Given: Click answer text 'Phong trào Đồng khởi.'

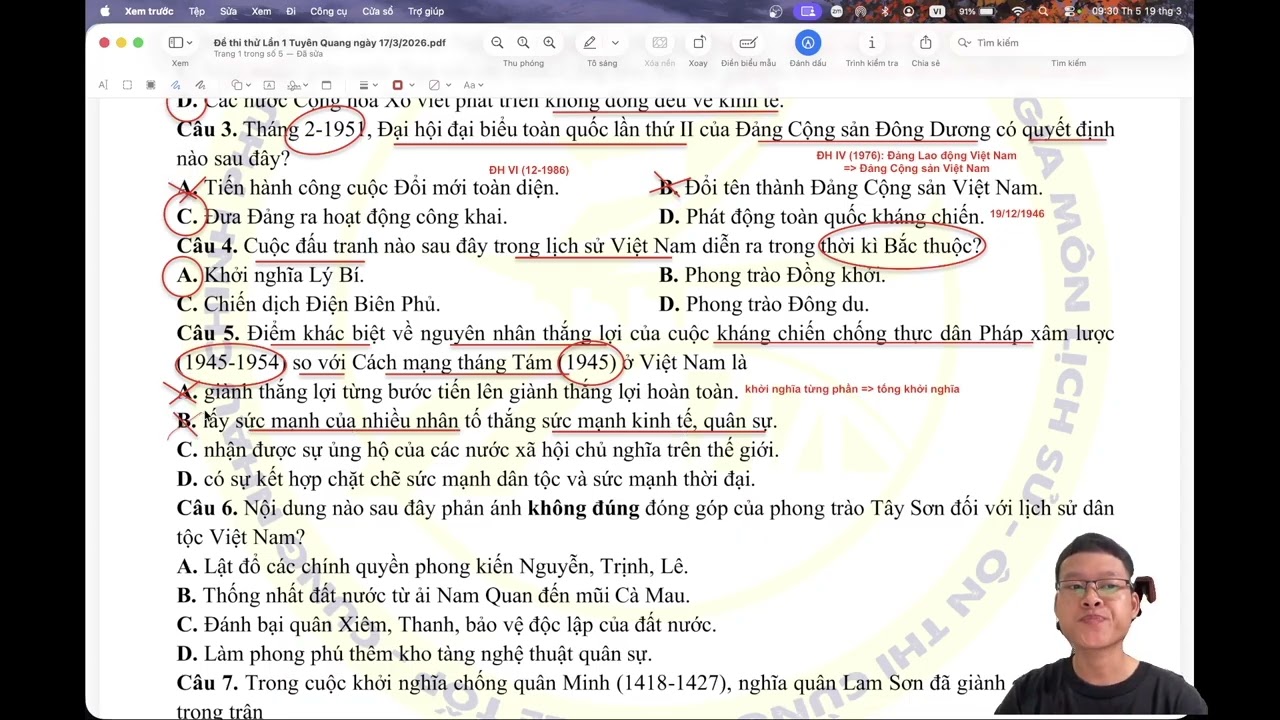Looking at the screenshot, I should (785, 275).
